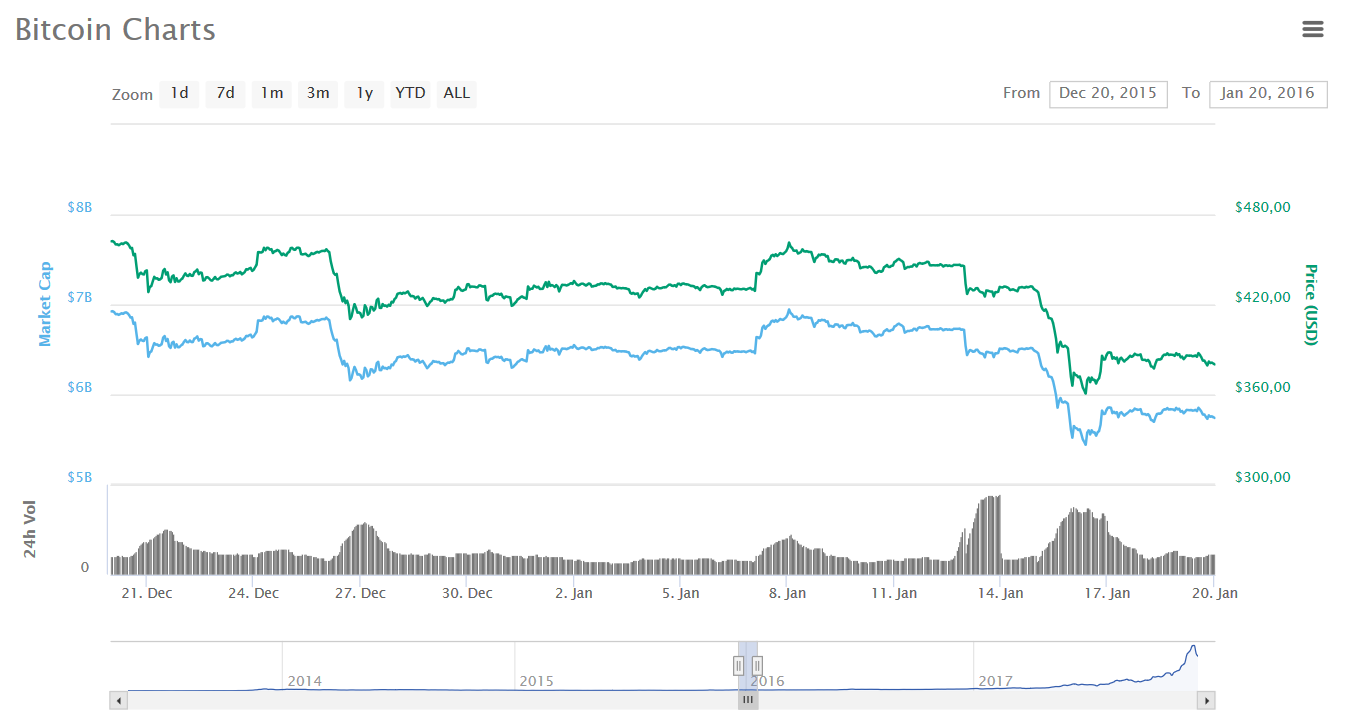
Task: Click the $5B market cap axis label
Action: pos(80,477)
